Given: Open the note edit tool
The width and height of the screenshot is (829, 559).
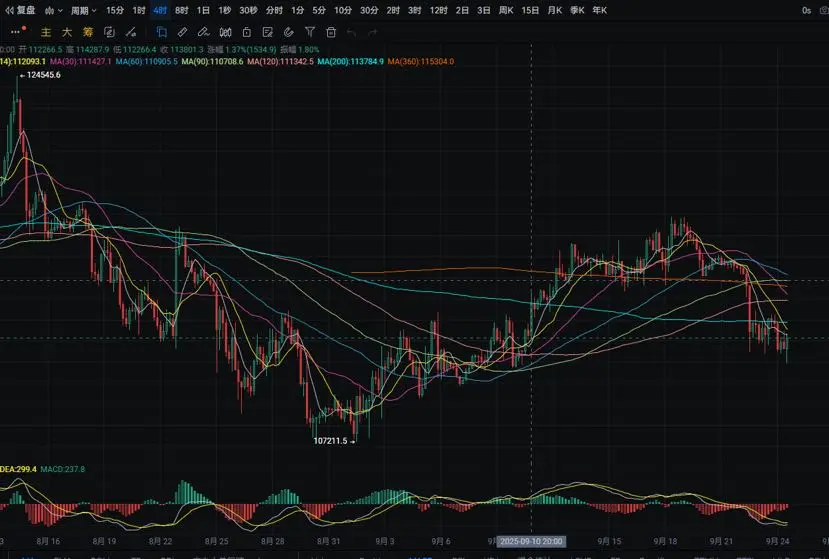Looking at the screenshot, I should click(268, 32).
